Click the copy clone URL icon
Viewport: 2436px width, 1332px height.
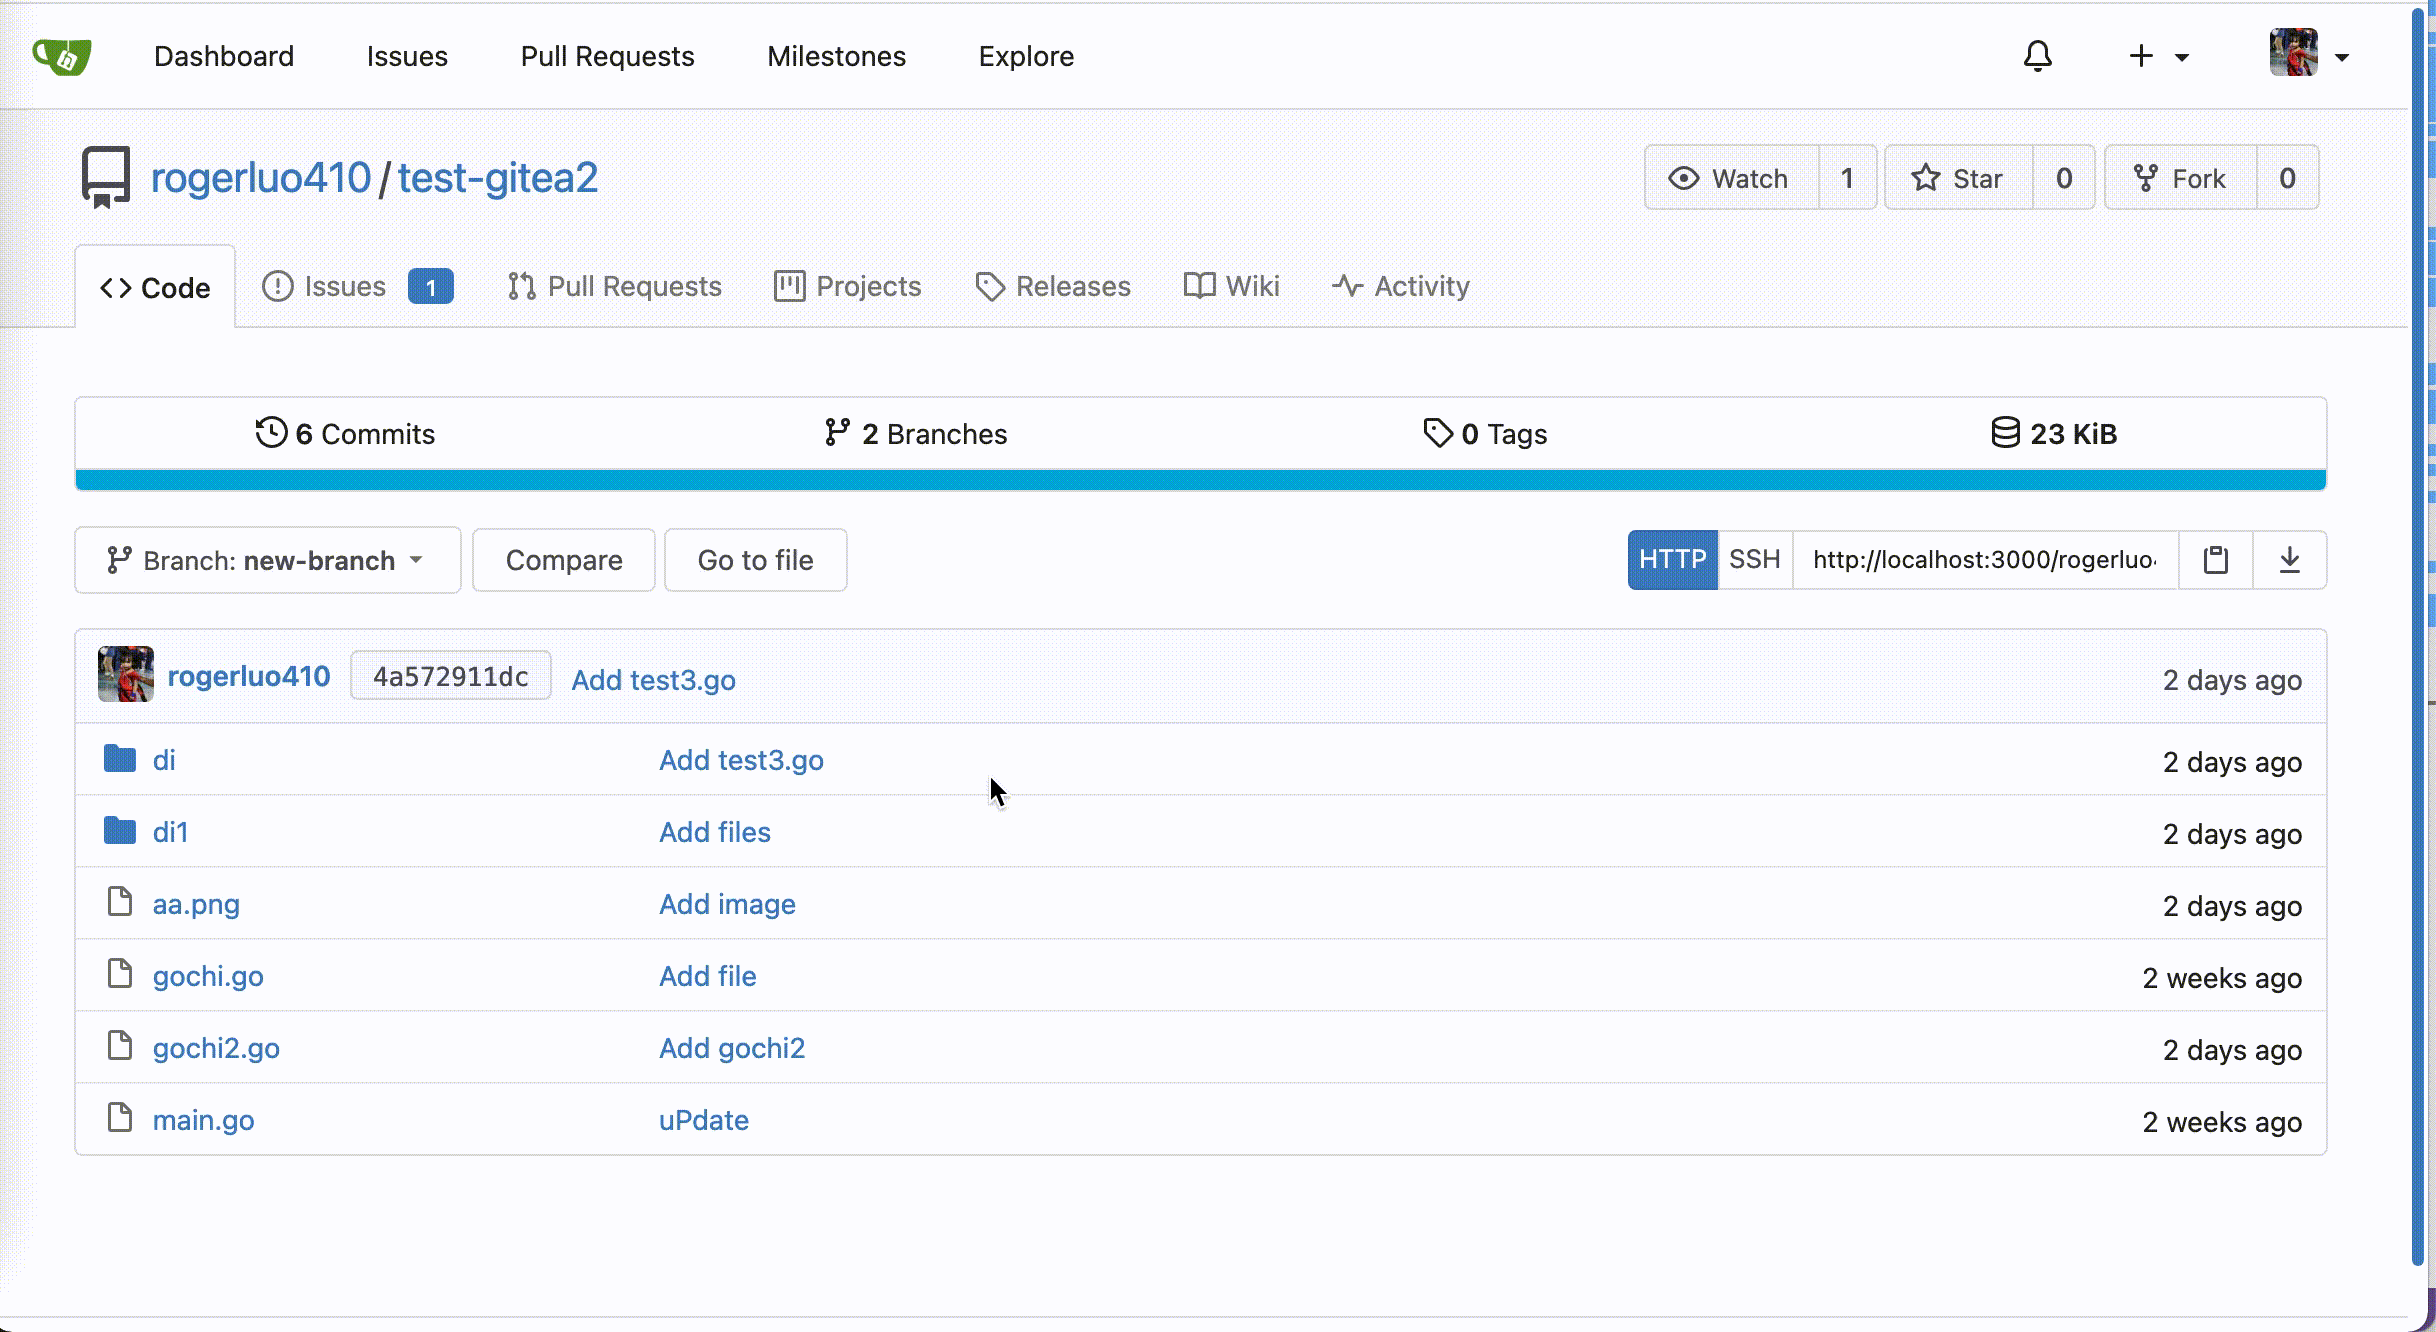[2216, 559]
